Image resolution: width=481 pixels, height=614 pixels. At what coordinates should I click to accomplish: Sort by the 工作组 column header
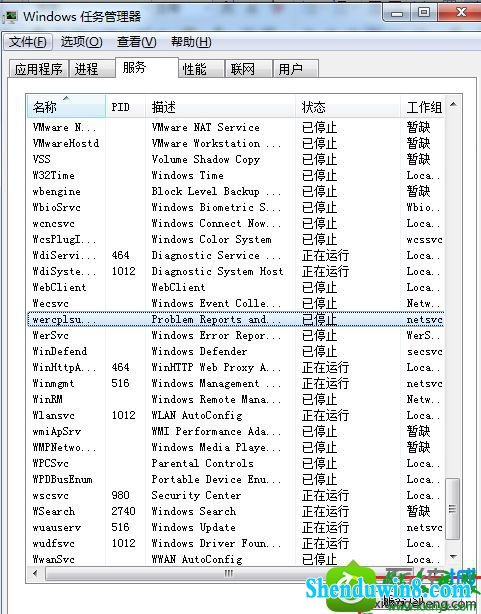[422, 107]
